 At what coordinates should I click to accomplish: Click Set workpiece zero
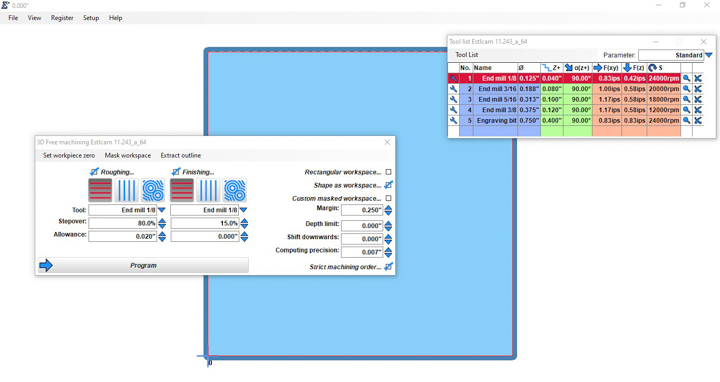69,155
